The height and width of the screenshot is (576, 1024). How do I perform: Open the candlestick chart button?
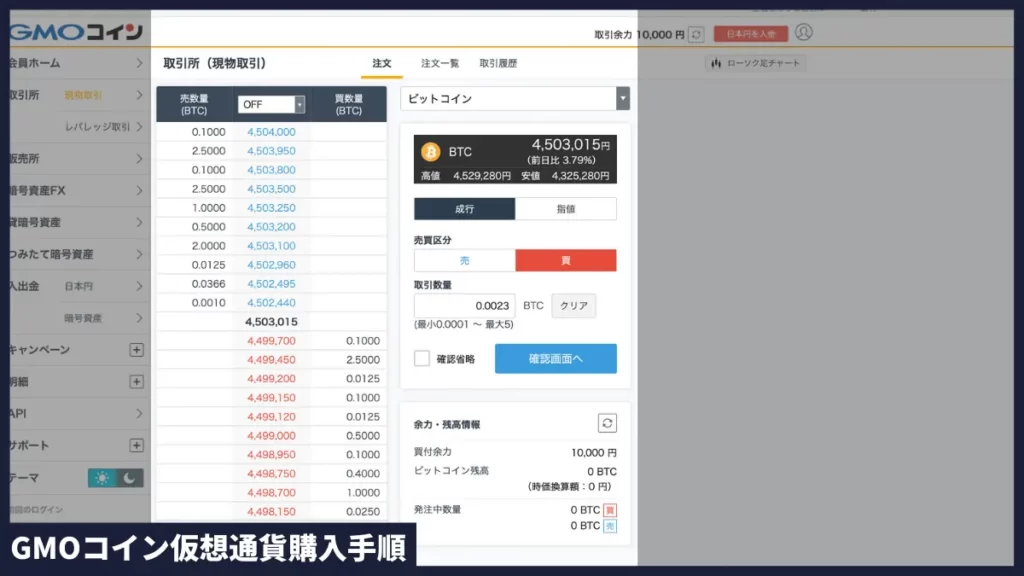pyautogui.click(x=755, y=63)
